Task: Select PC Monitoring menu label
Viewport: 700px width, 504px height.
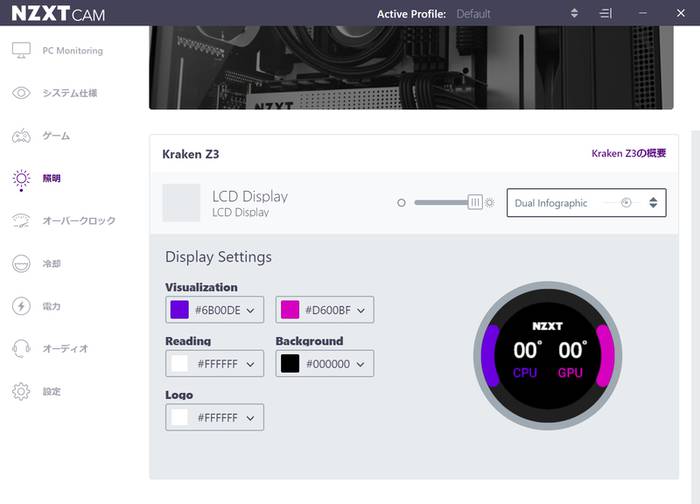Action: [x=72, y=50]
